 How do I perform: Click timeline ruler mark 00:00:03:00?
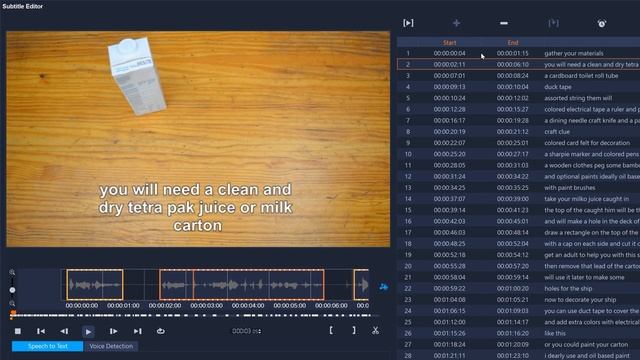point(207,305)
